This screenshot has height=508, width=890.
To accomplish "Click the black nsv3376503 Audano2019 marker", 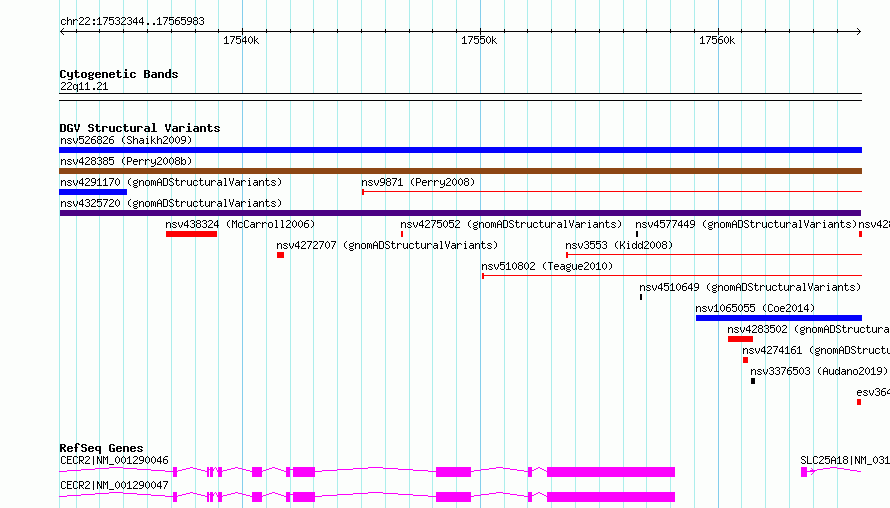I will [753, 381].
